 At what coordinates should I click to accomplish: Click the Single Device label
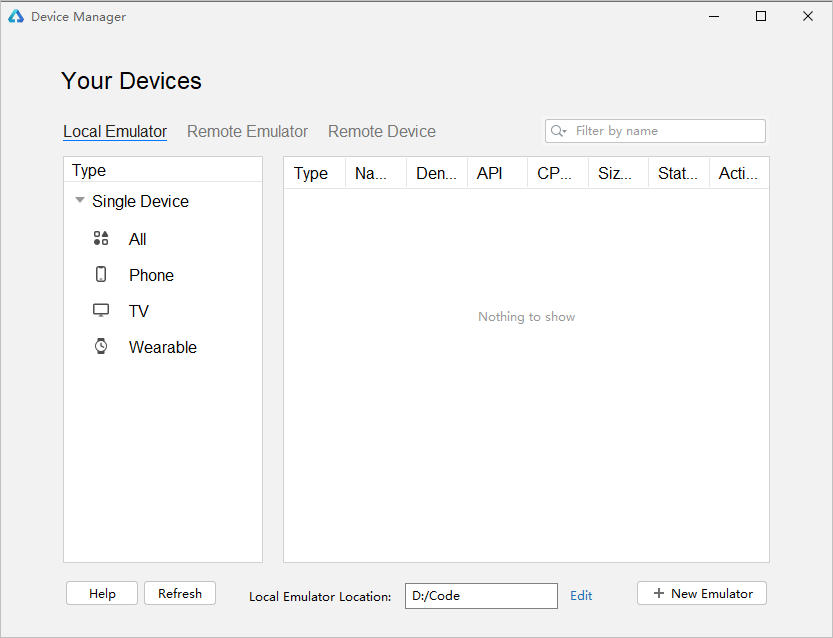tap(140, 201)
